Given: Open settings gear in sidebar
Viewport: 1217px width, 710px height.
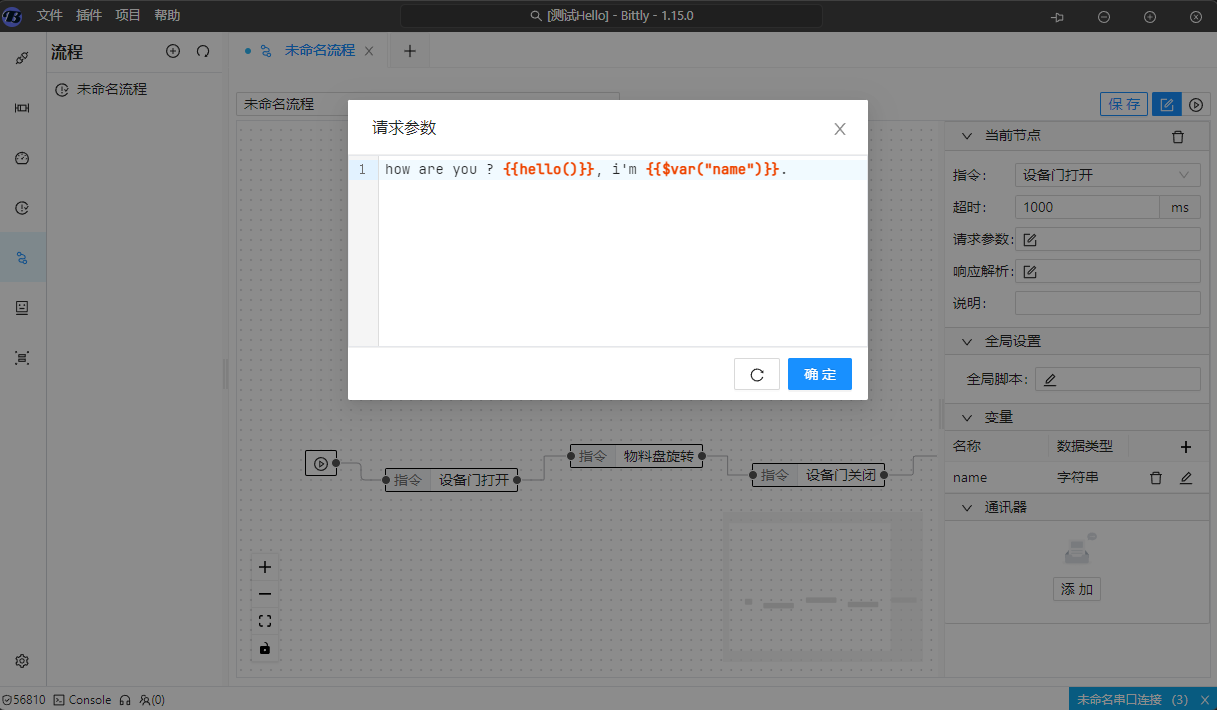Looking at the screenshot, I should [22, 661].
